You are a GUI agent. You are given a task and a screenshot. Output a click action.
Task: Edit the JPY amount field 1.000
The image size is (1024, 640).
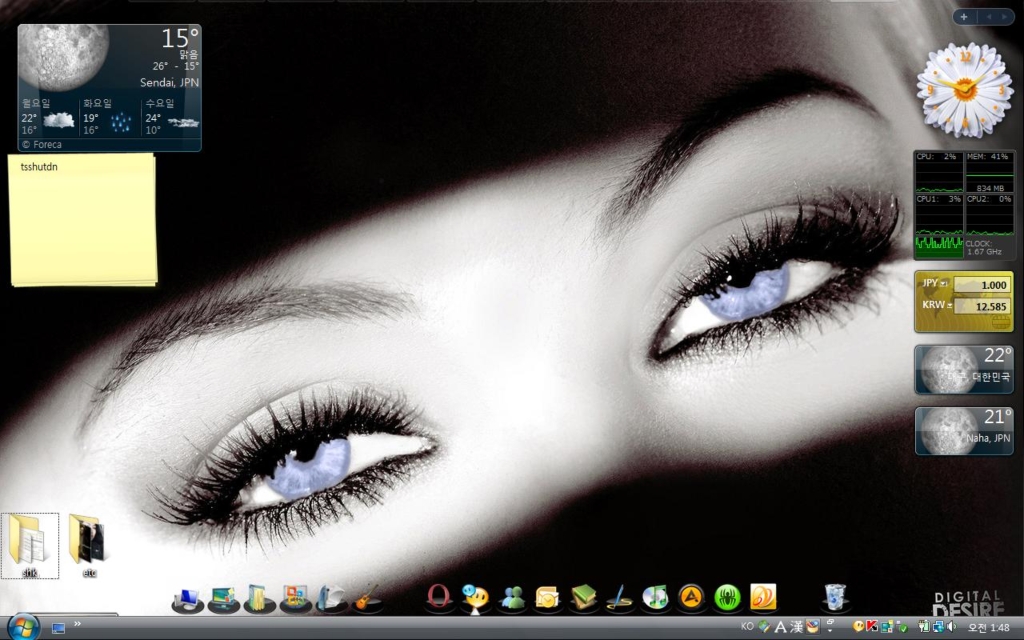[982, 285]
